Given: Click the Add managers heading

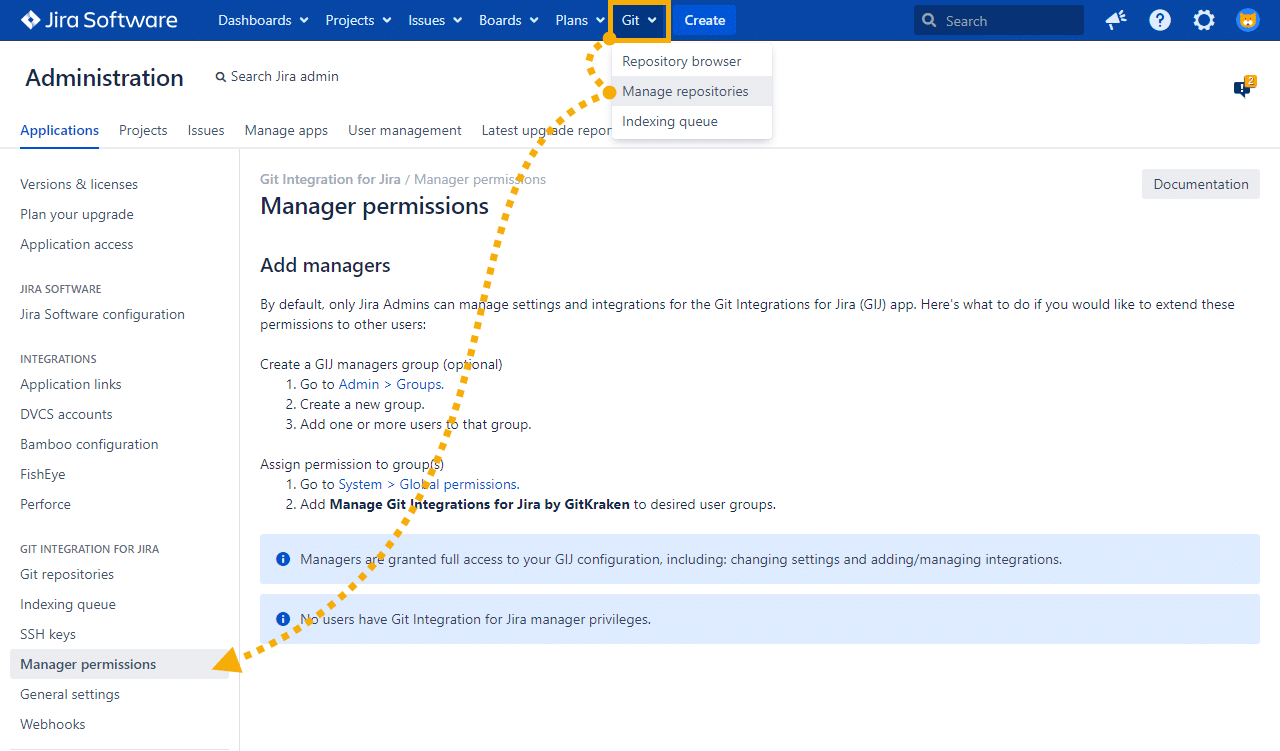Looking at the screenshot, I should click(x=325, y=265).
